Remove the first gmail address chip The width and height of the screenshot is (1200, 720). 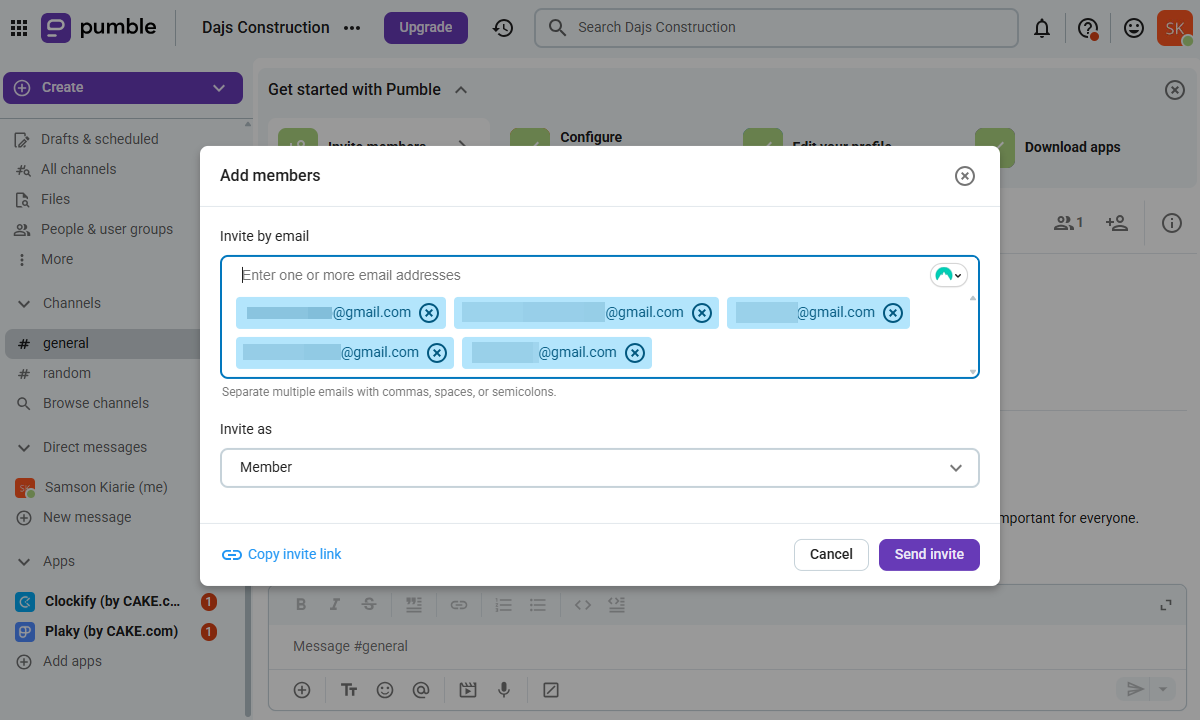tap(429, 313)
